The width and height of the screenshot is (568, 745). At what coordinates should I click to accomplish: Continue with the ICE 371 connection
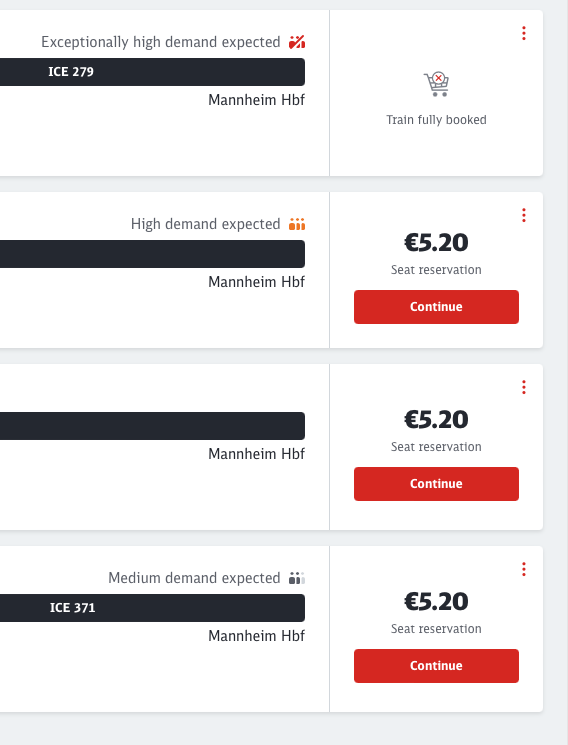click(x=436, y=666)
